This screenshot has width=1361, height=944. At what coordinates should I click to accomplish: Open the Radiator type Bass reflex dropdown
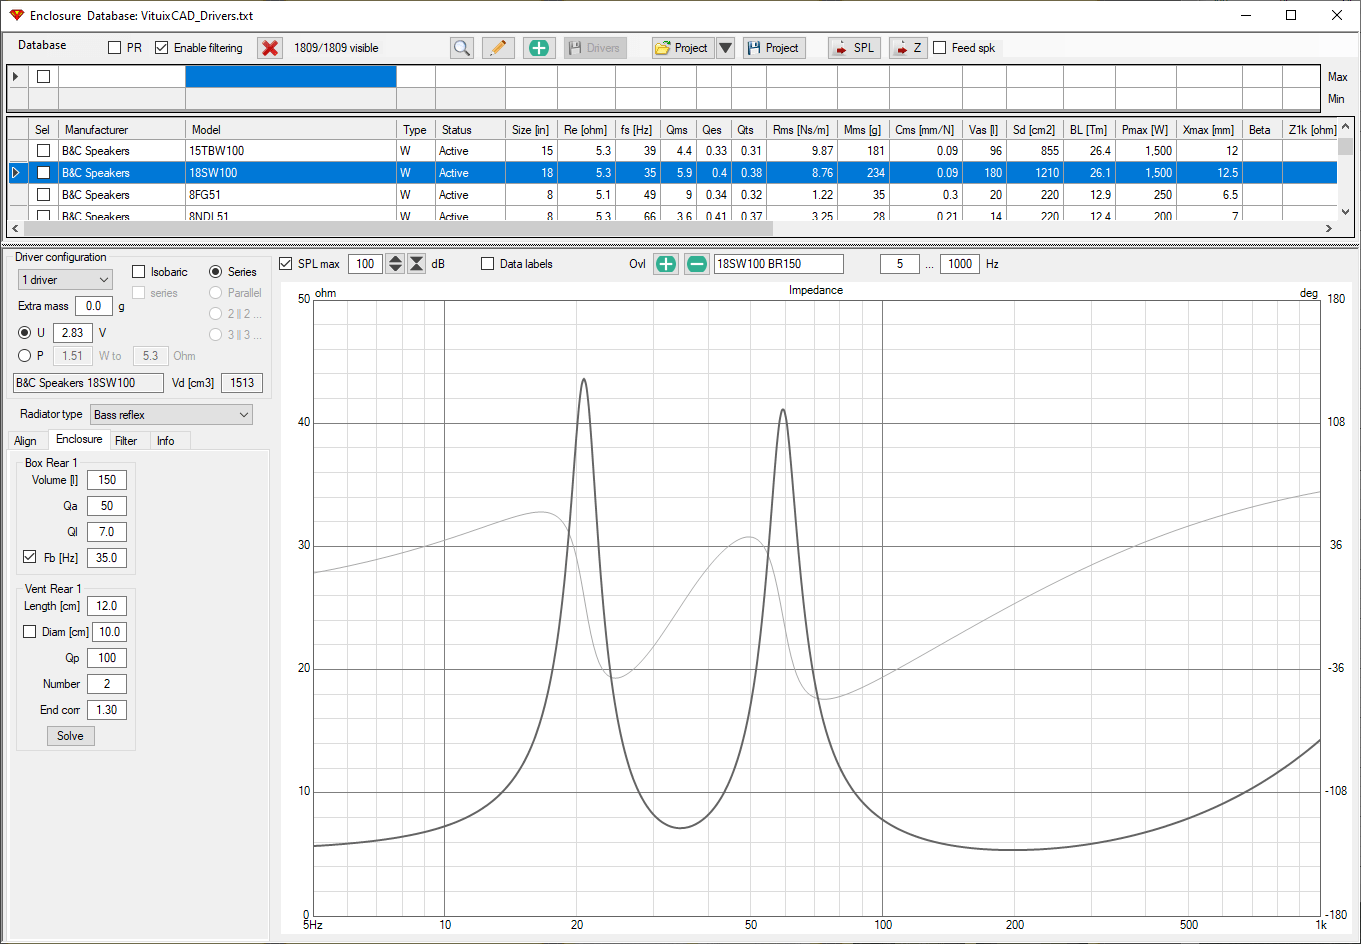pos(172,415)
